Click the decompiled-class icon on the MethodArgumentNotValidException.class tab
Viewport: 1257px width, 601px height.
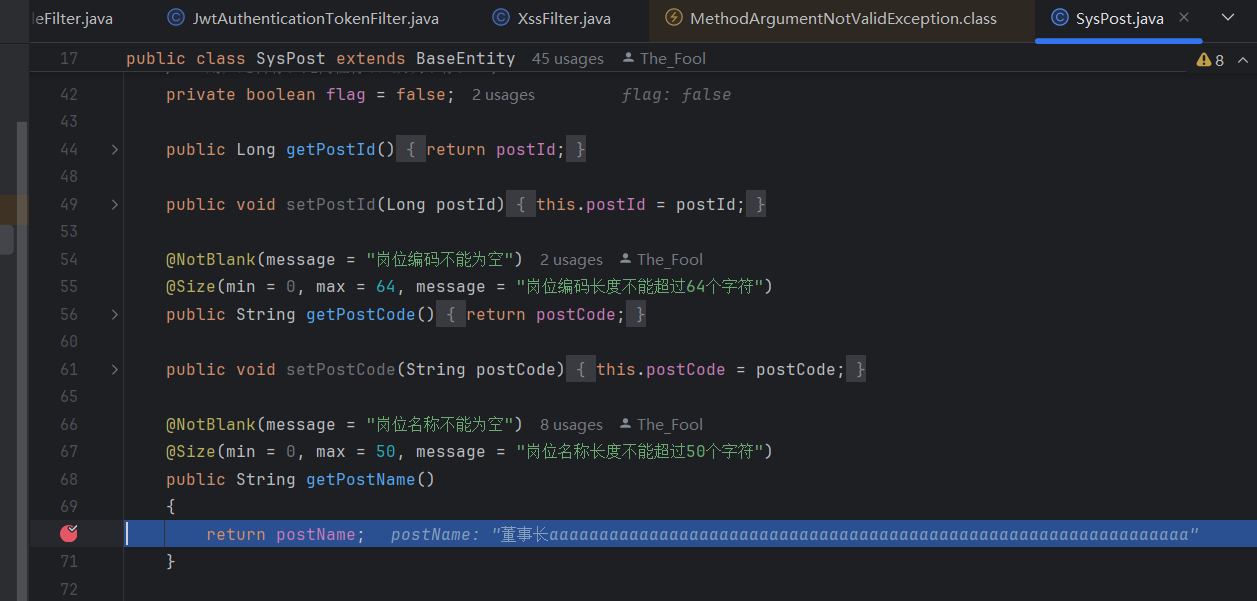674,18
